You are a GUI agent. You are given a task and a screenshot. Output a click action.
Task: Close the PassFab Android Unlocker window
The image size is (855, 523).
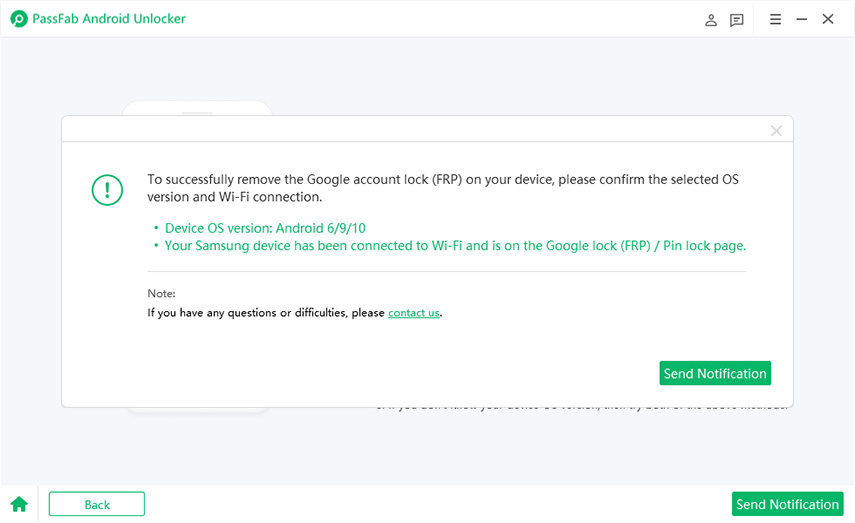point(828,19)
